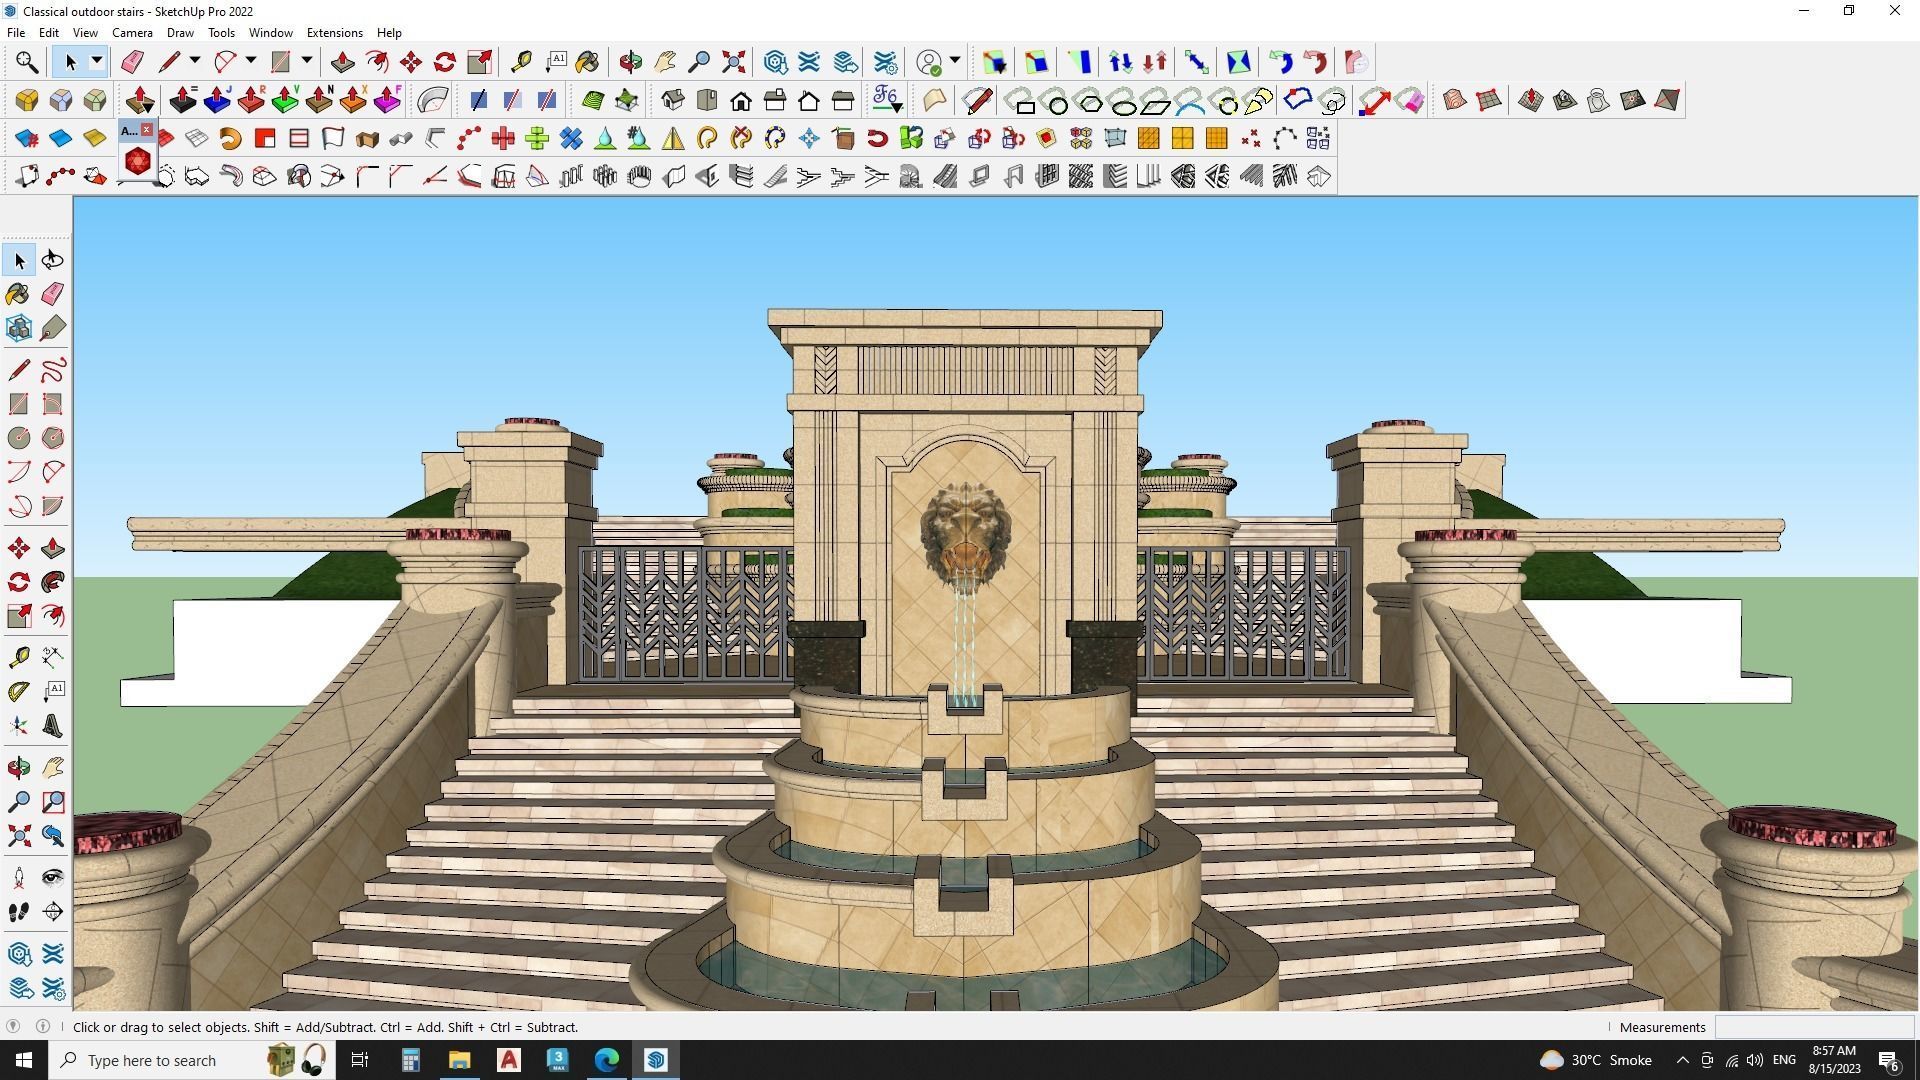Click the taskbar clock showing 8:57 AM
Screen dimensions: 1920x1080
pos(1834,1060)
